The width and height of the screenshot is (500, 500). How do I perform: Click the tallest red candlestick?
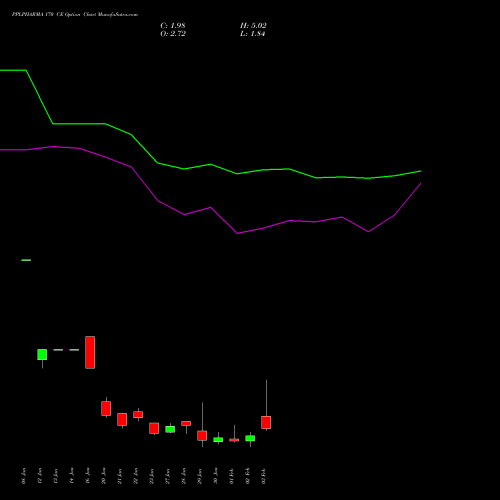[90, 352]
